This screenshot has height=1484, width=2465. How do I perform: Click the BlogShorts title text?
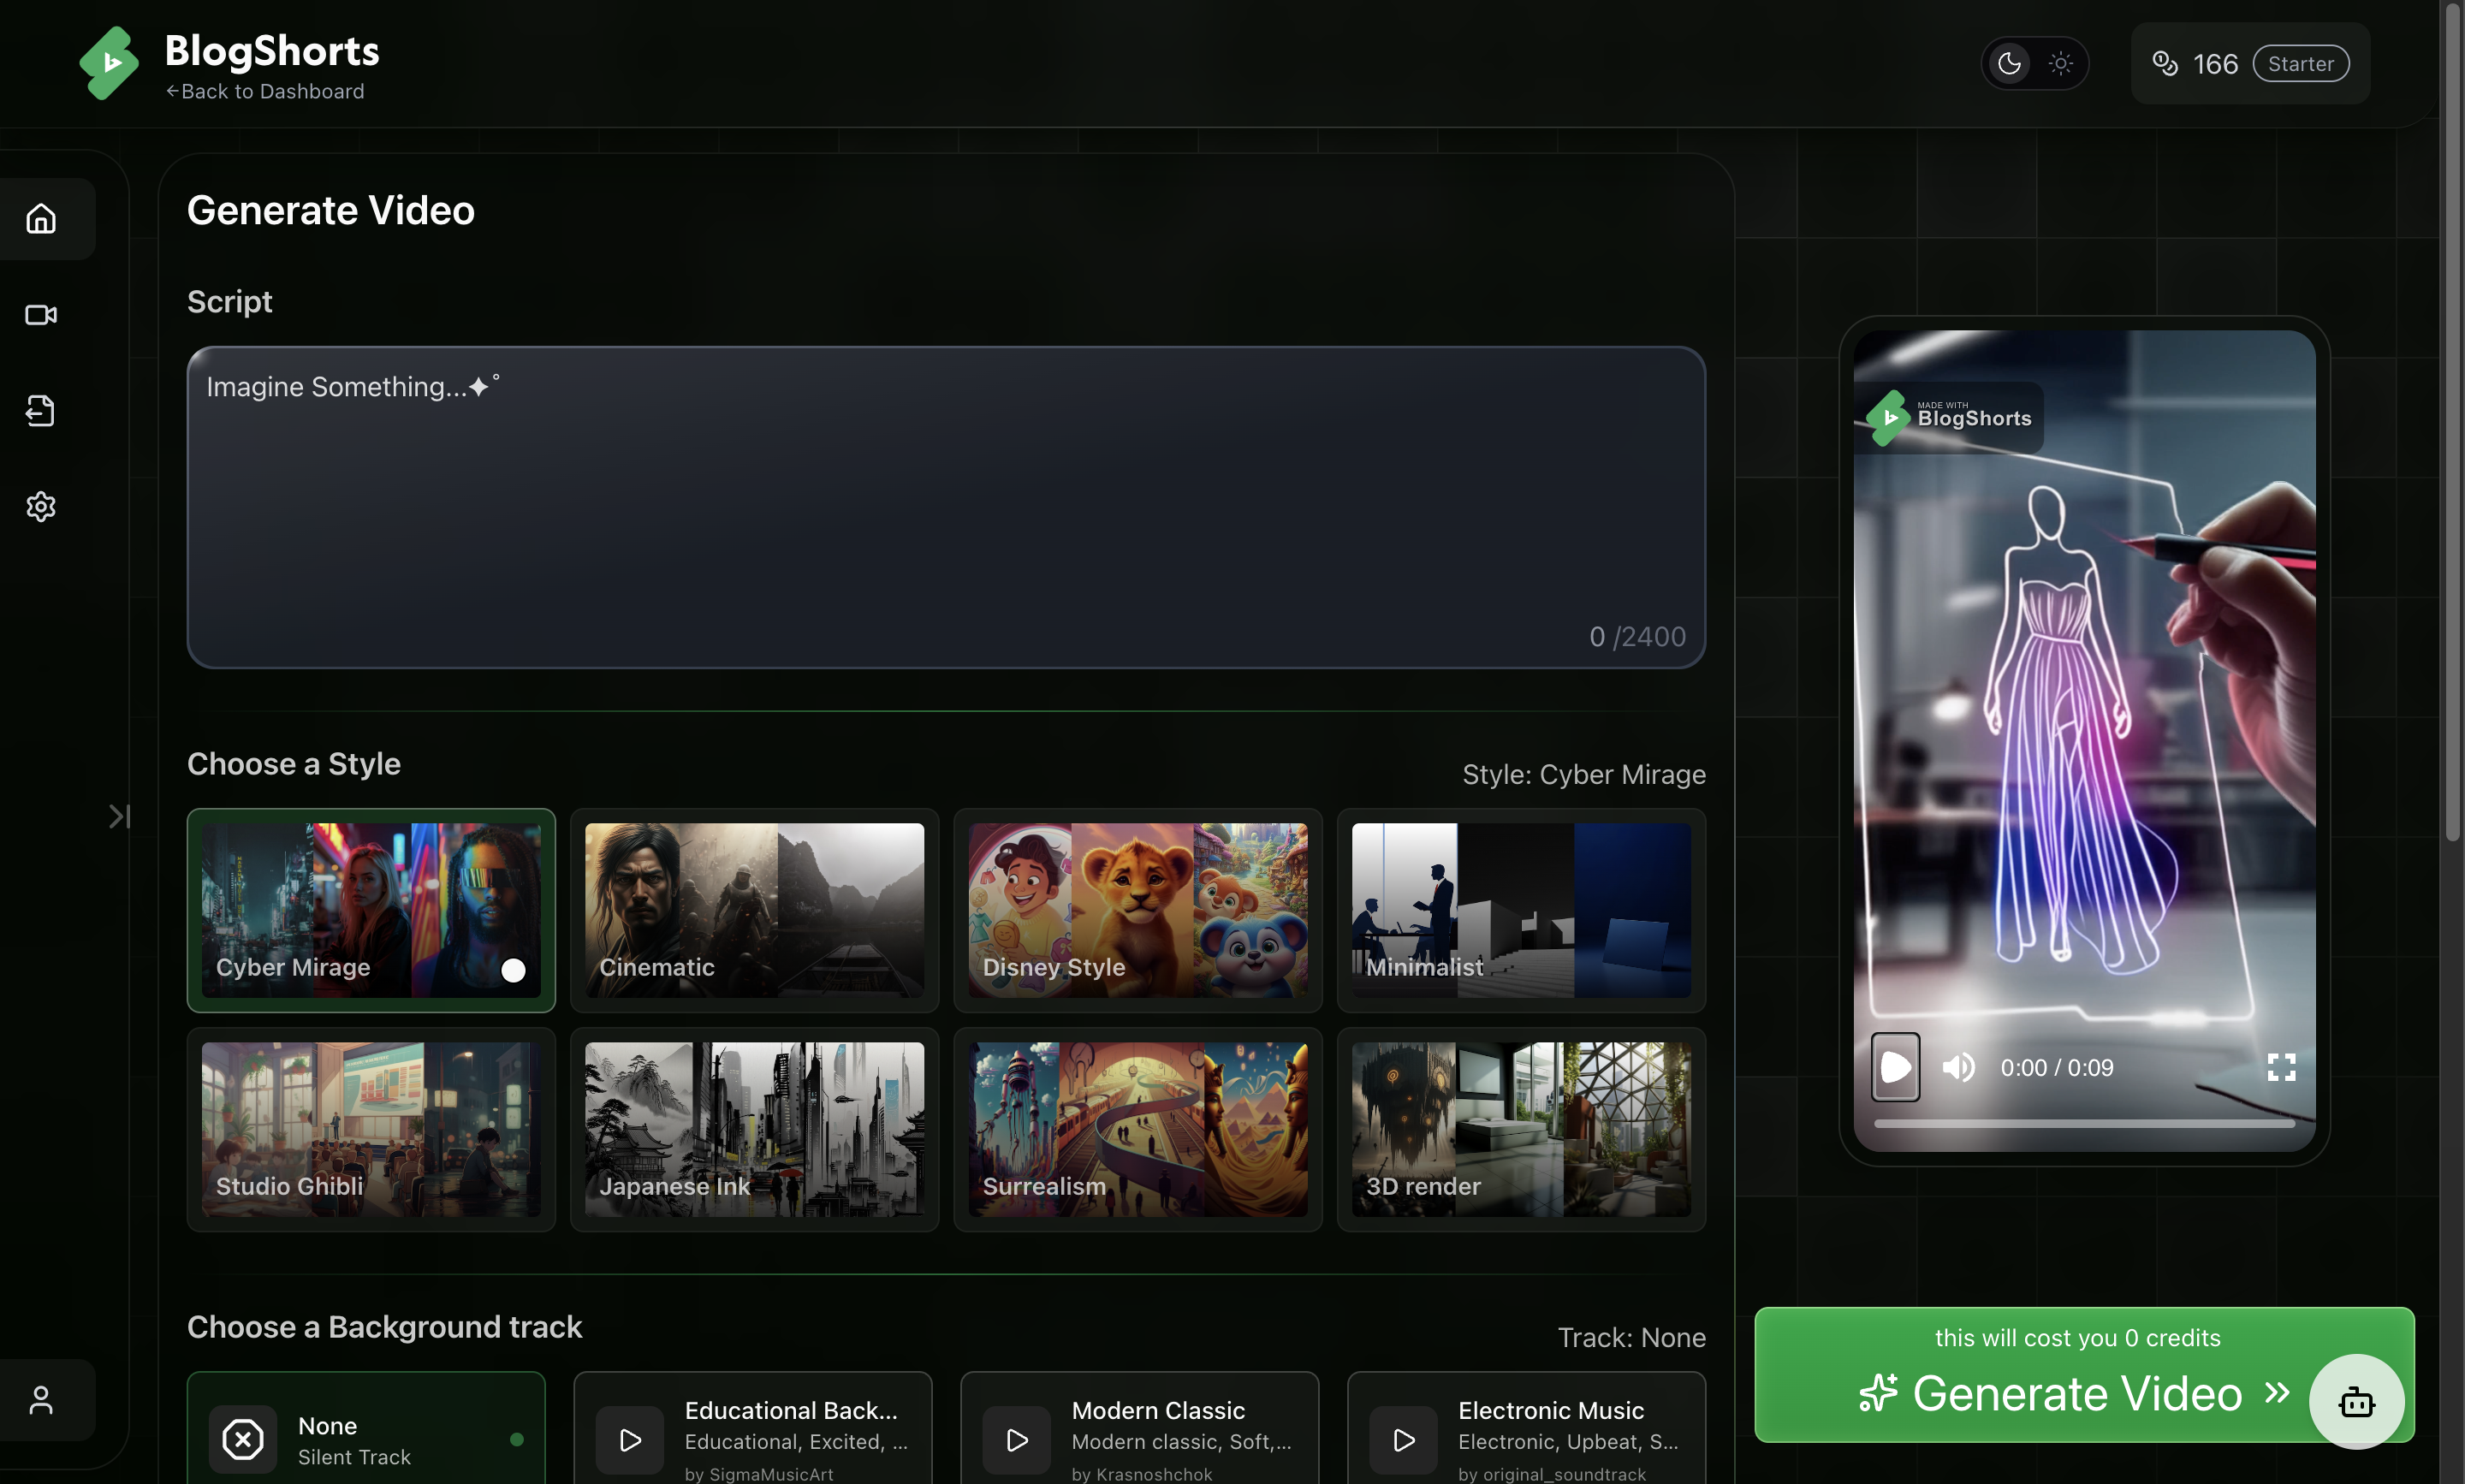pos(272,51)
